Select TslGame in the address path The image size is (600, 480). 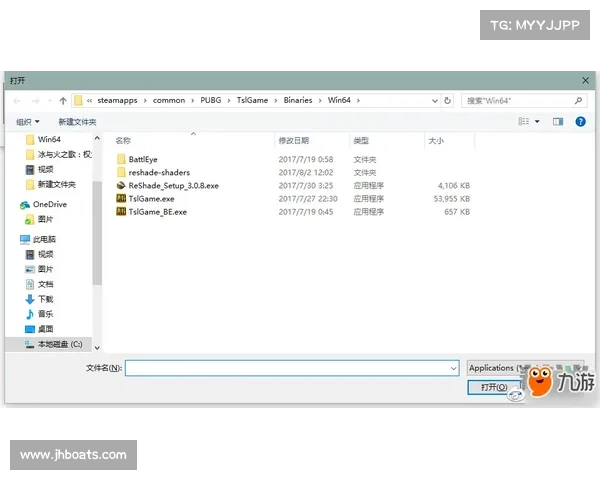(x=252, y=100)
